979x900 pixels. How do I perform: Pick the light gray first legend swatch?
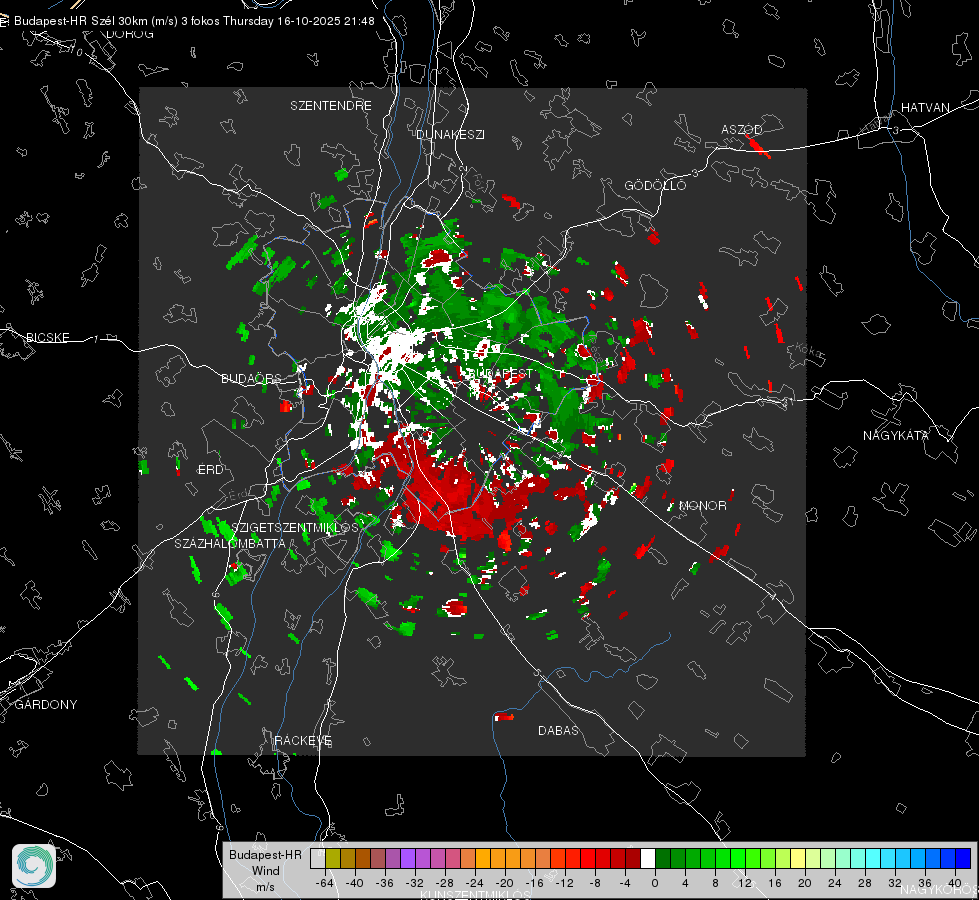coord(318,859)
